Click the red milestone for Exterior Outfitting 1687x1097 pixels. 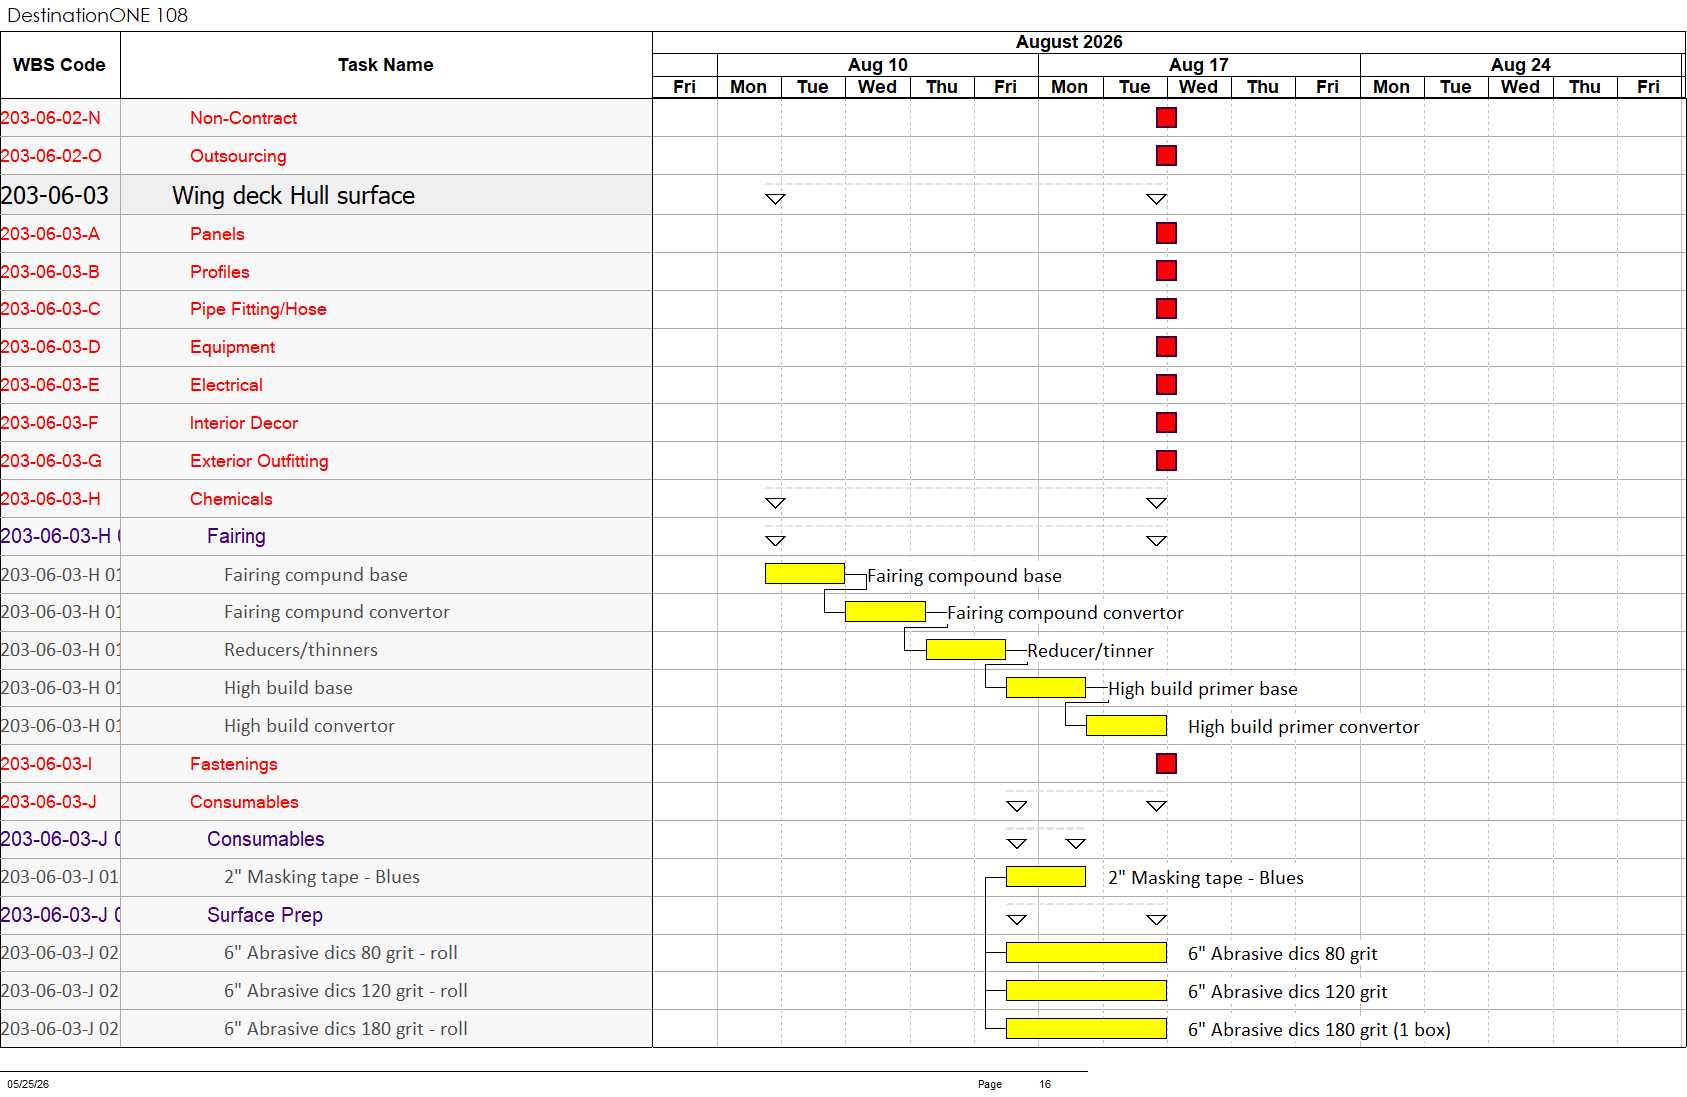point(1166,461)
